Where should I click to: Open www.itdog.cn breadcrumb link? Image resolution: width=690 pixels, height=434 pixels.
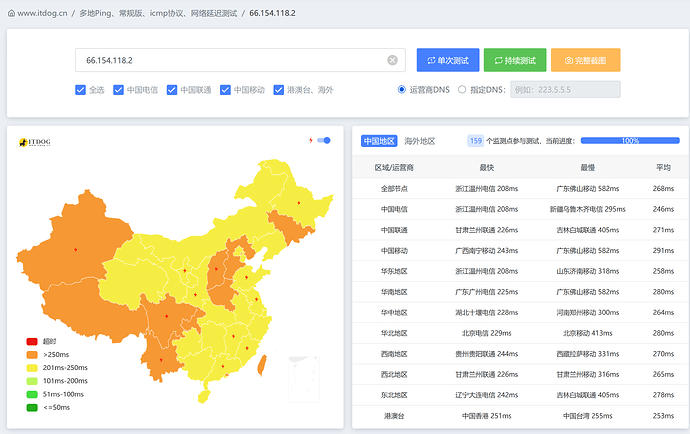(42, 13)
